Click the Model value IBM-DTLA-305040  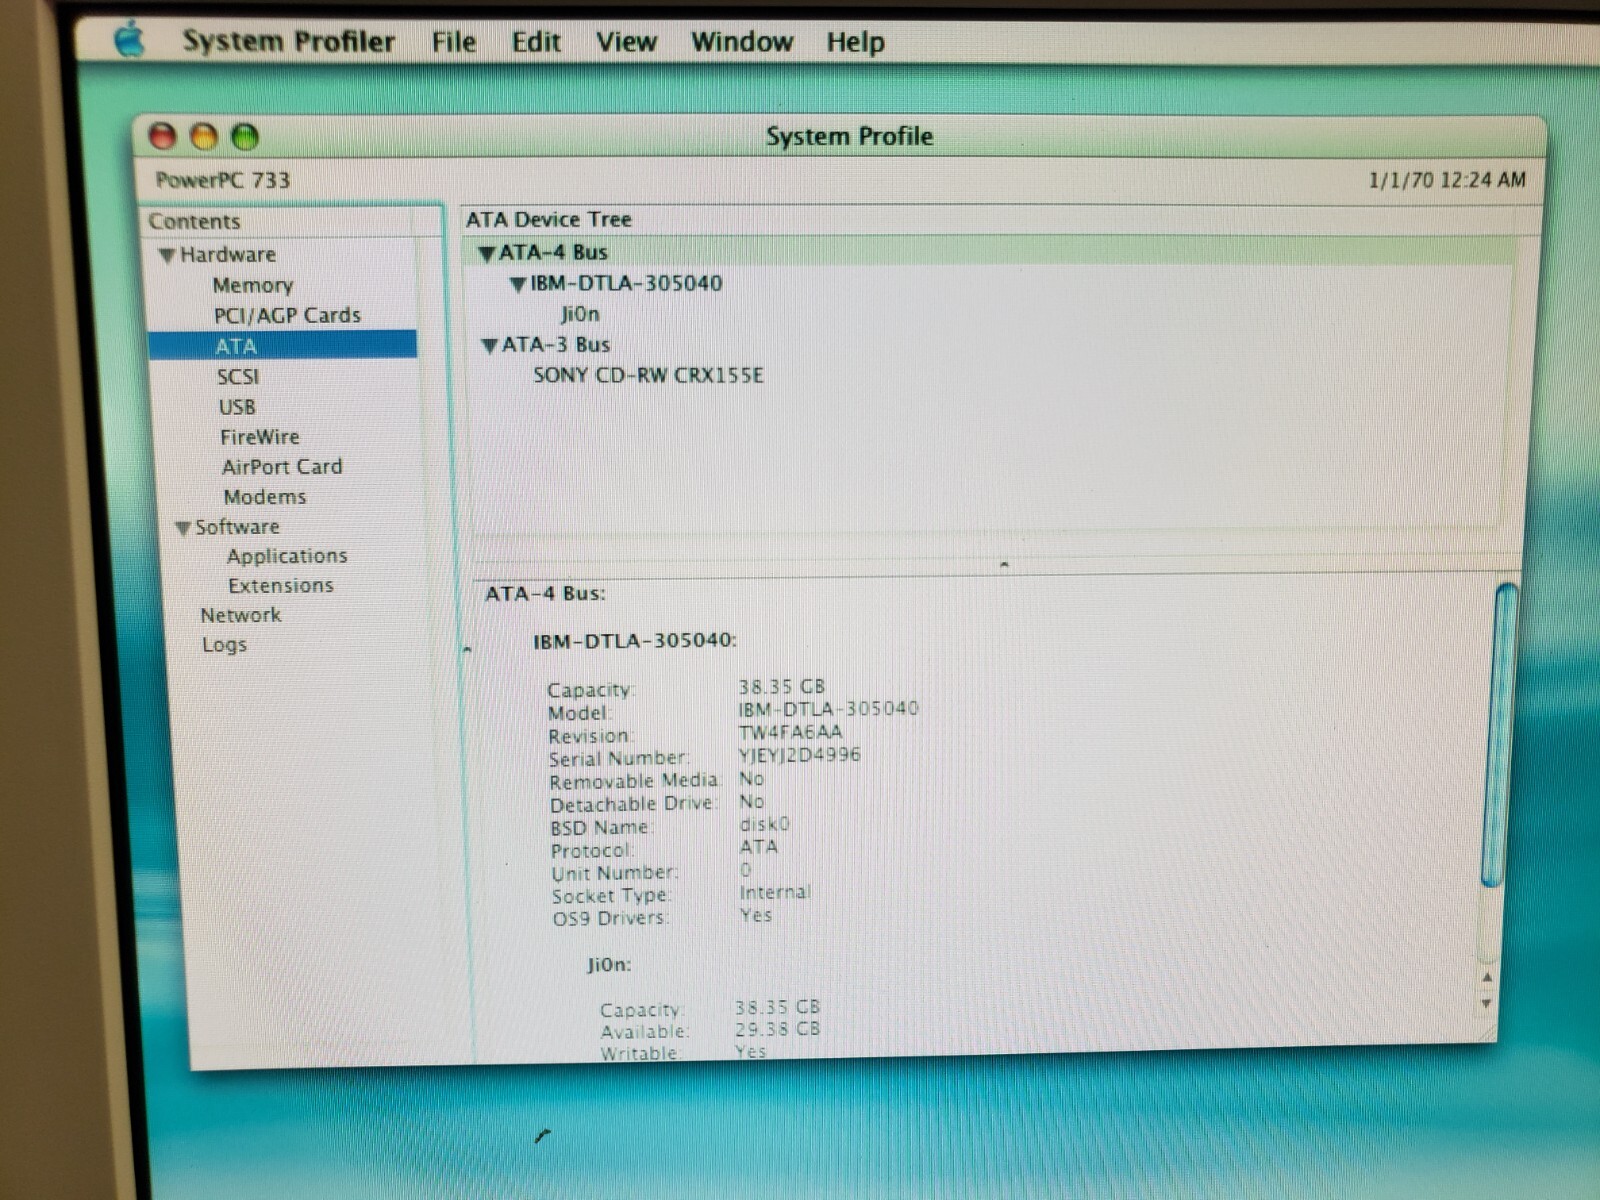[x=828, y=709]
